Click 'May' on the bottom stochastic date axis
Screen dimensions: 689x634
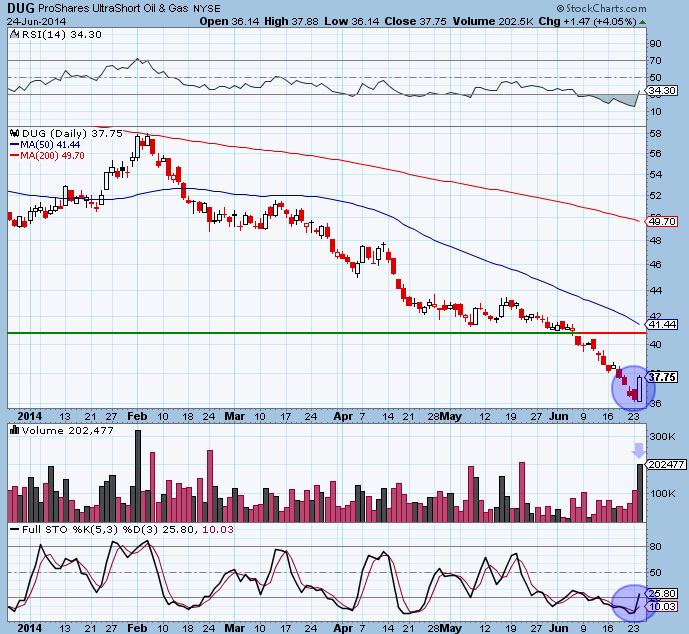pyautogui.click(x=451, y=628)
